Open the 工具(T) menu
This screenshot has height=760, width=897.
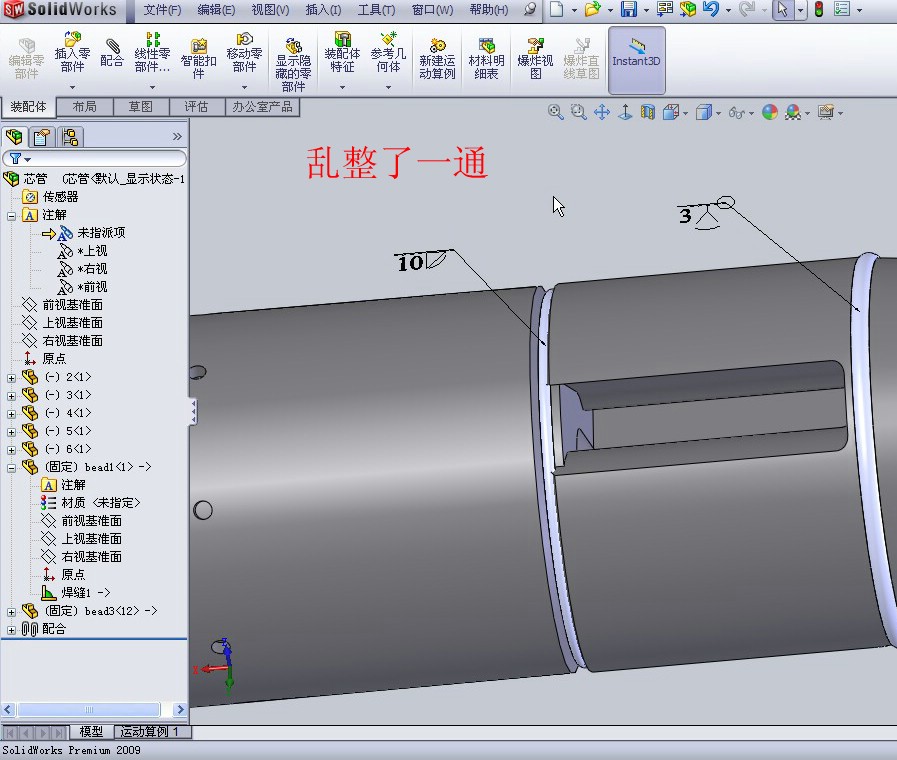pyautogui.click(x=376, y=10)
